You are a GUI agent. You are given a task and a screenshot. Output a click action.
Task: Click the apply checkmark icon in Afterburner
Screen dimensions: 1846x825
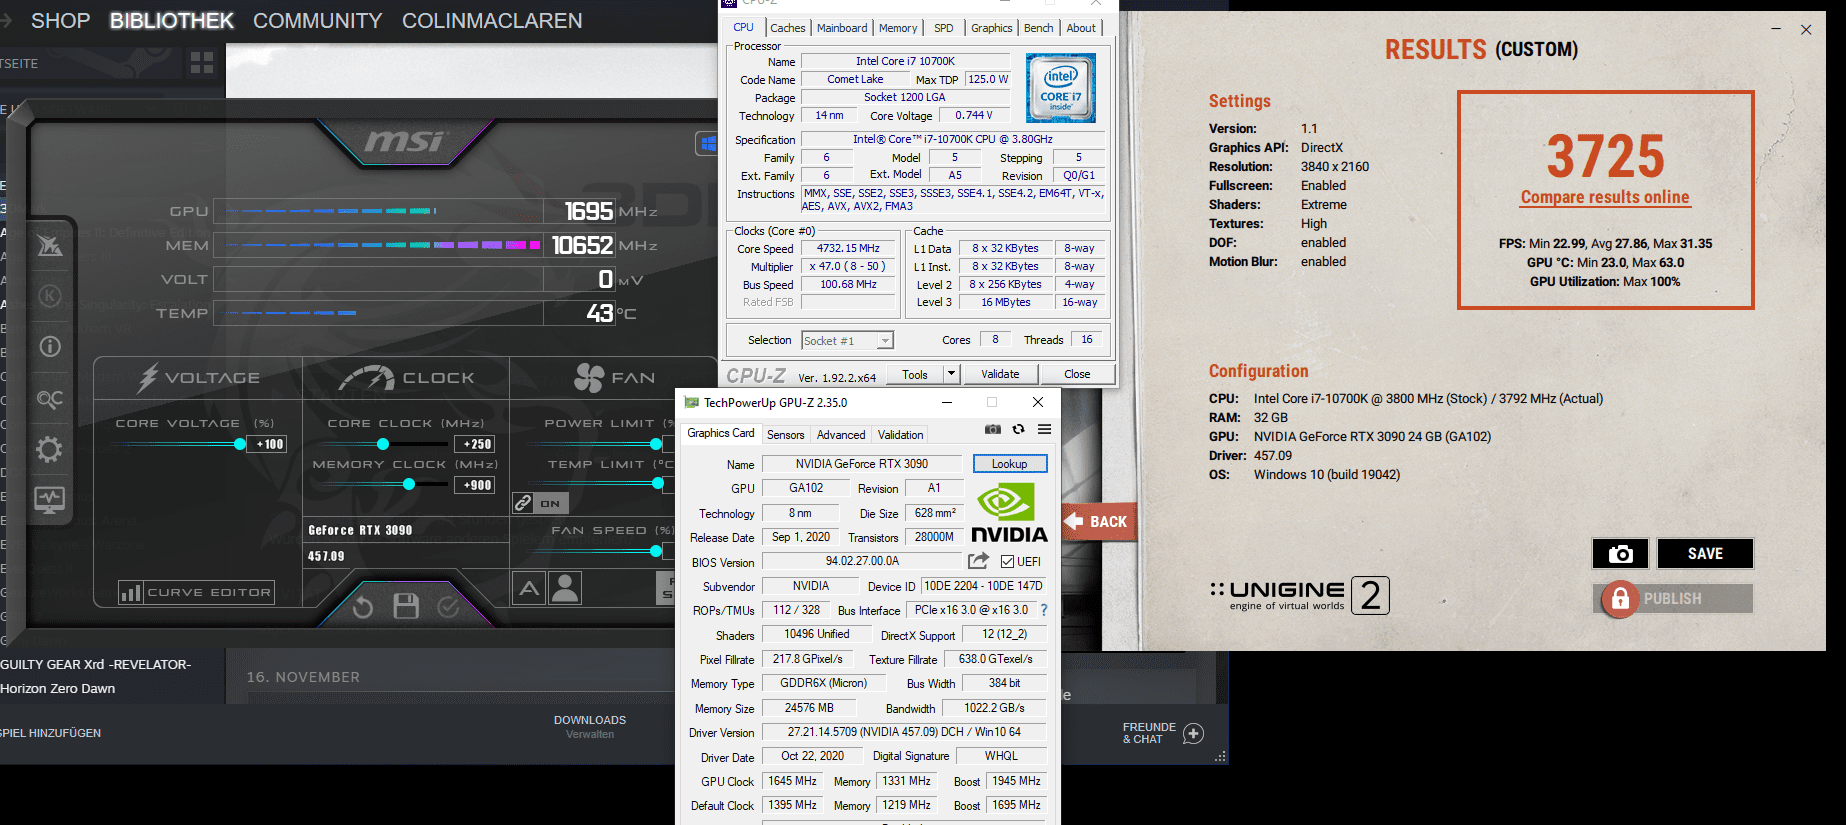448,606
